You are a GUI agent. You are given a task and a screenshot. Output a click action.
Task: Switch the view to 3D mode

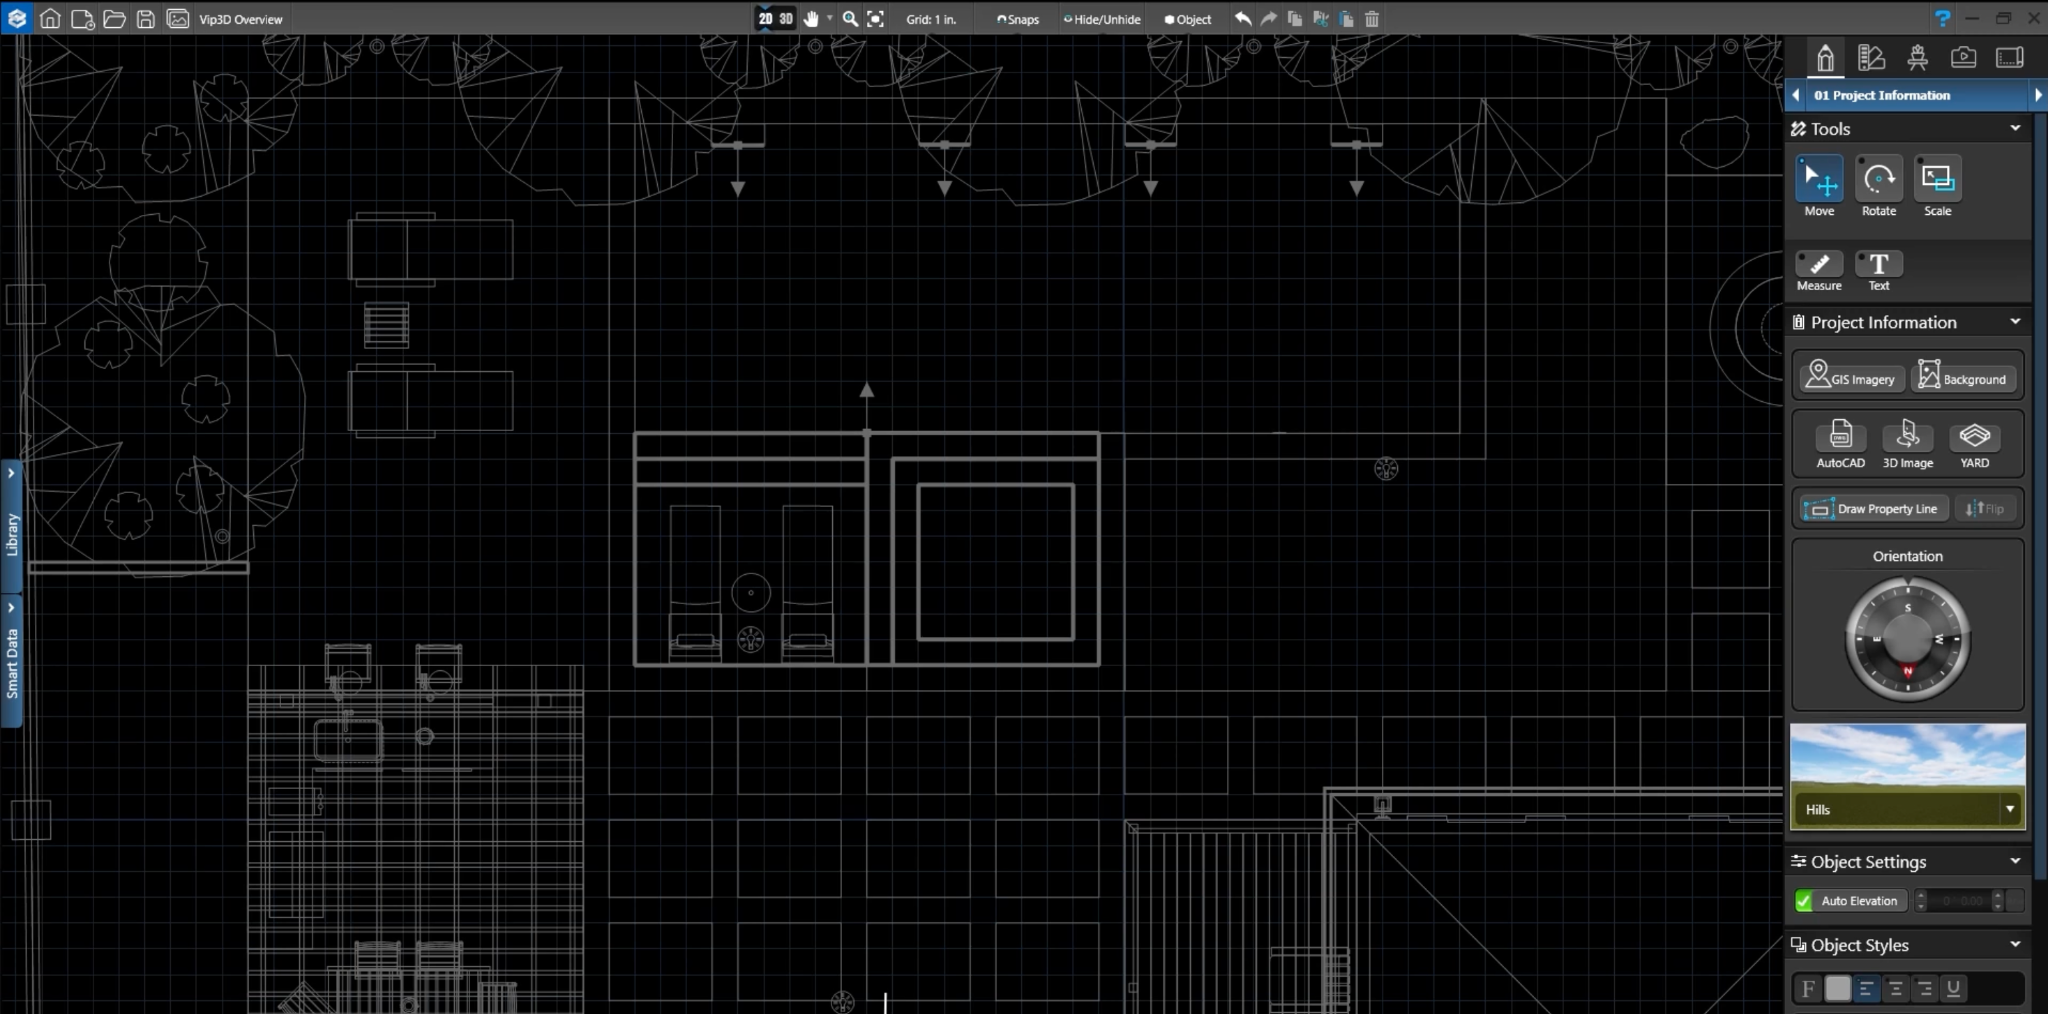[x=786, y=18]
